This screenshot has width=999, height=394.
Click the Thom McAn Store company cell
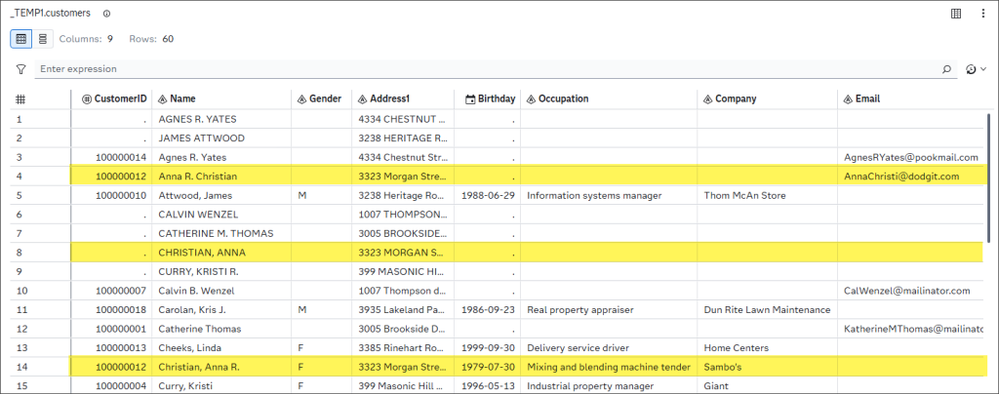(768, 195)
